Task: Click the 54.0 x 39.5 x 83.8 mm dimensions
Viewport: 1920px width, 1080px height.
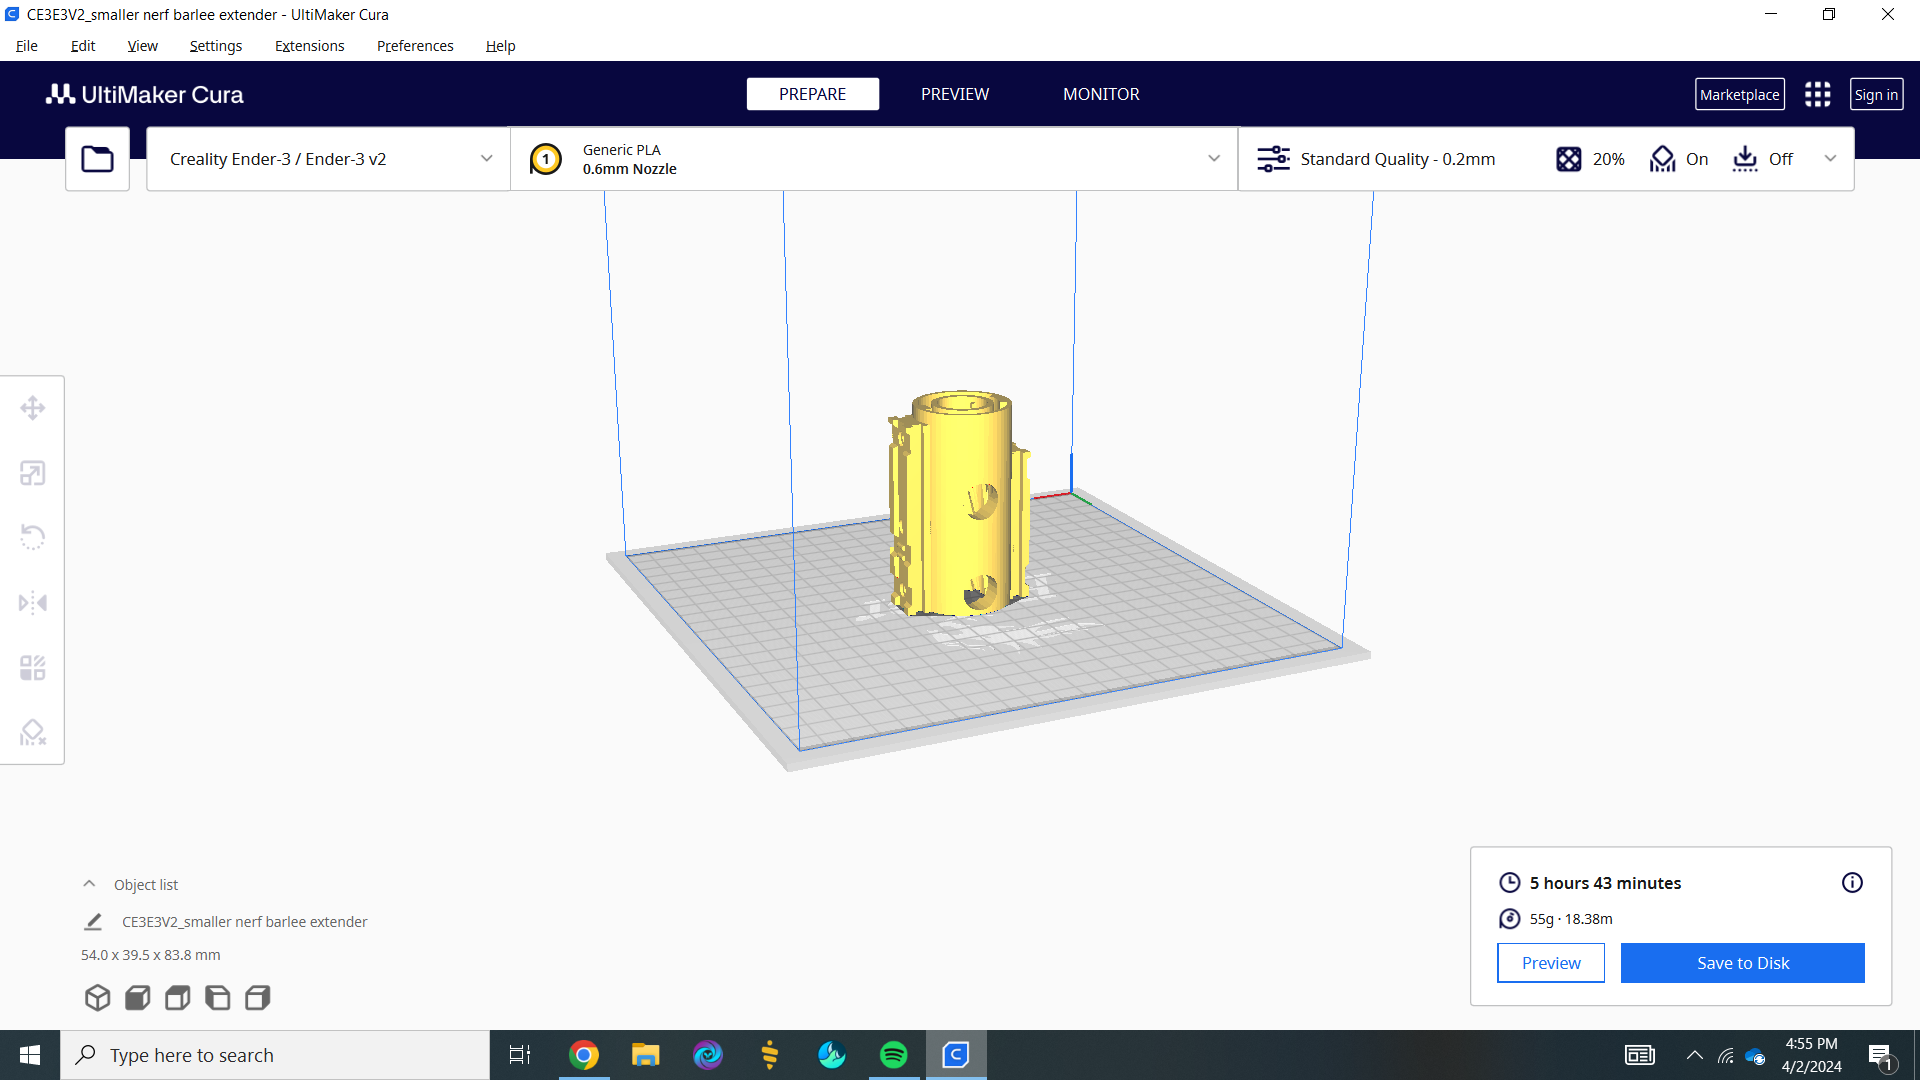Action: [x=151, y=955]
